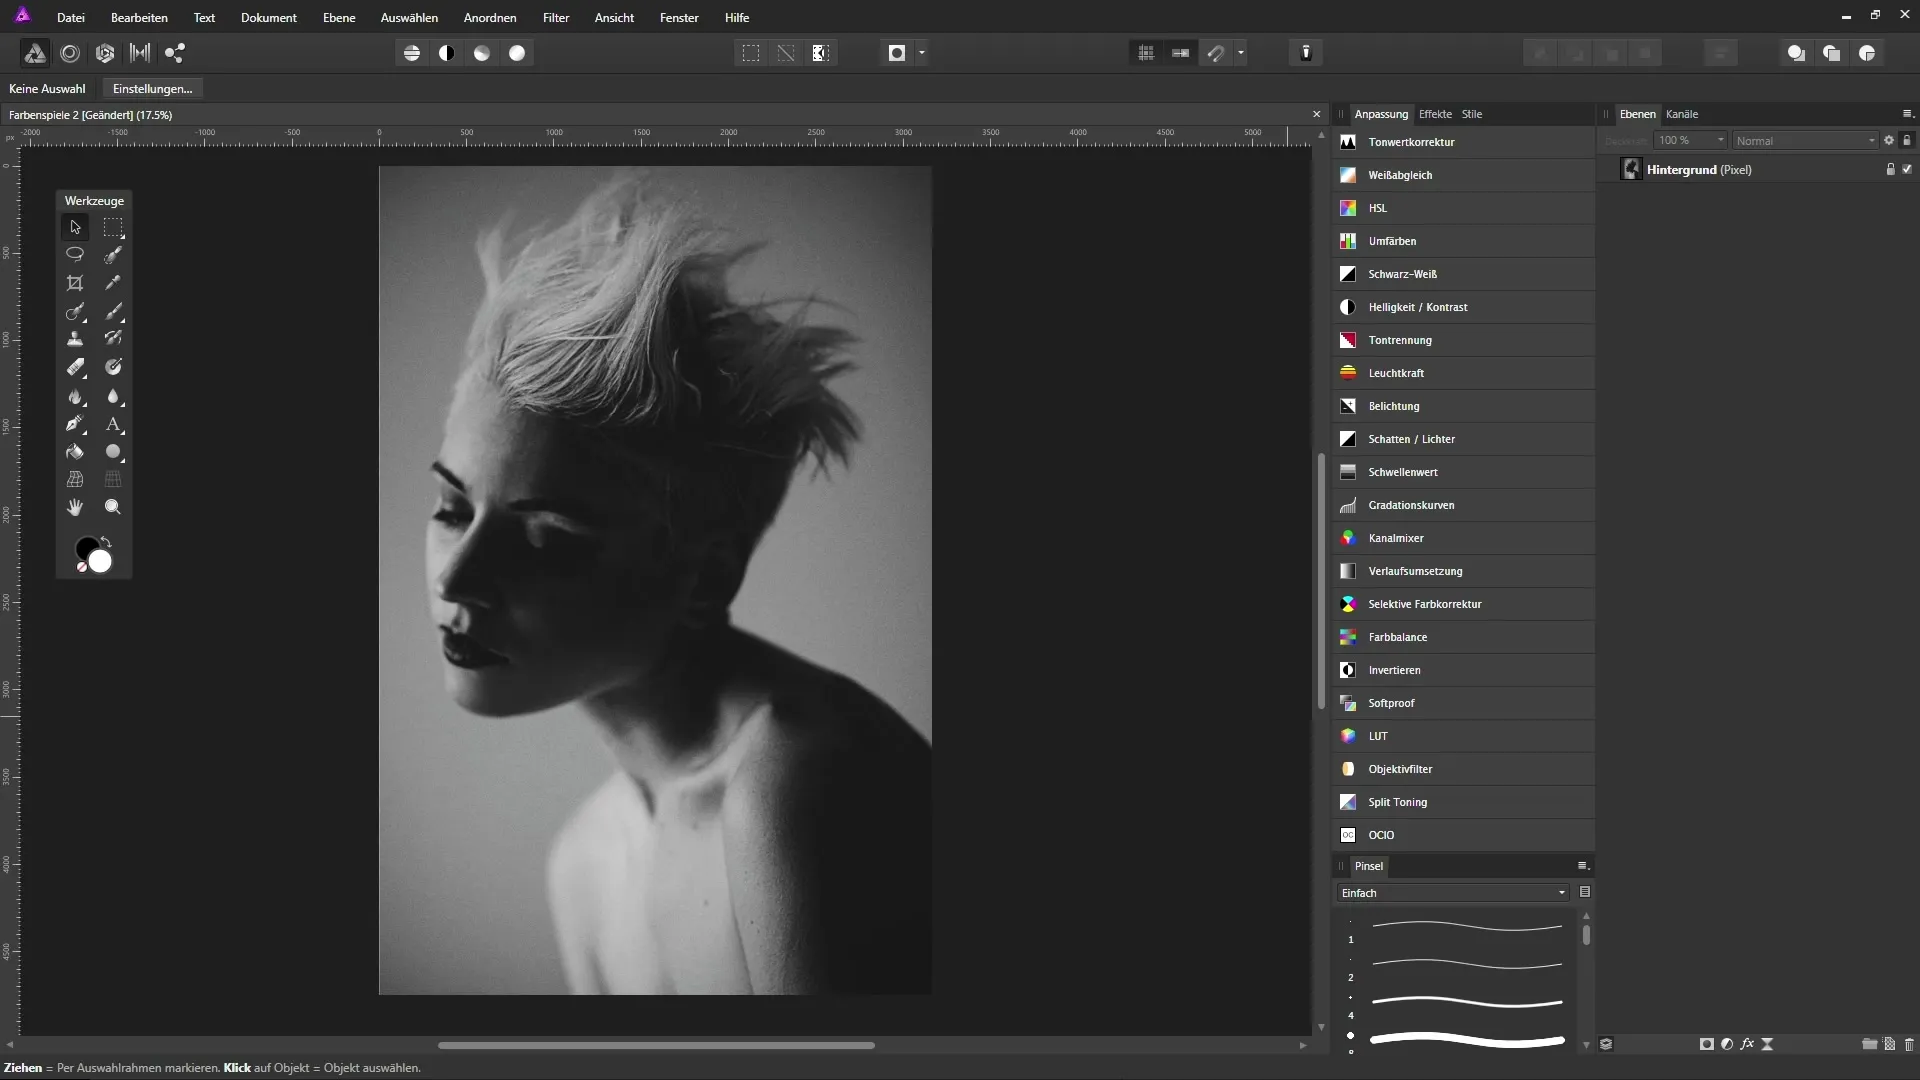The height and width of the screenshot is (1080, 1920).
Task: Click the no-color reset swatch
Action: click(x=82, y=567)
